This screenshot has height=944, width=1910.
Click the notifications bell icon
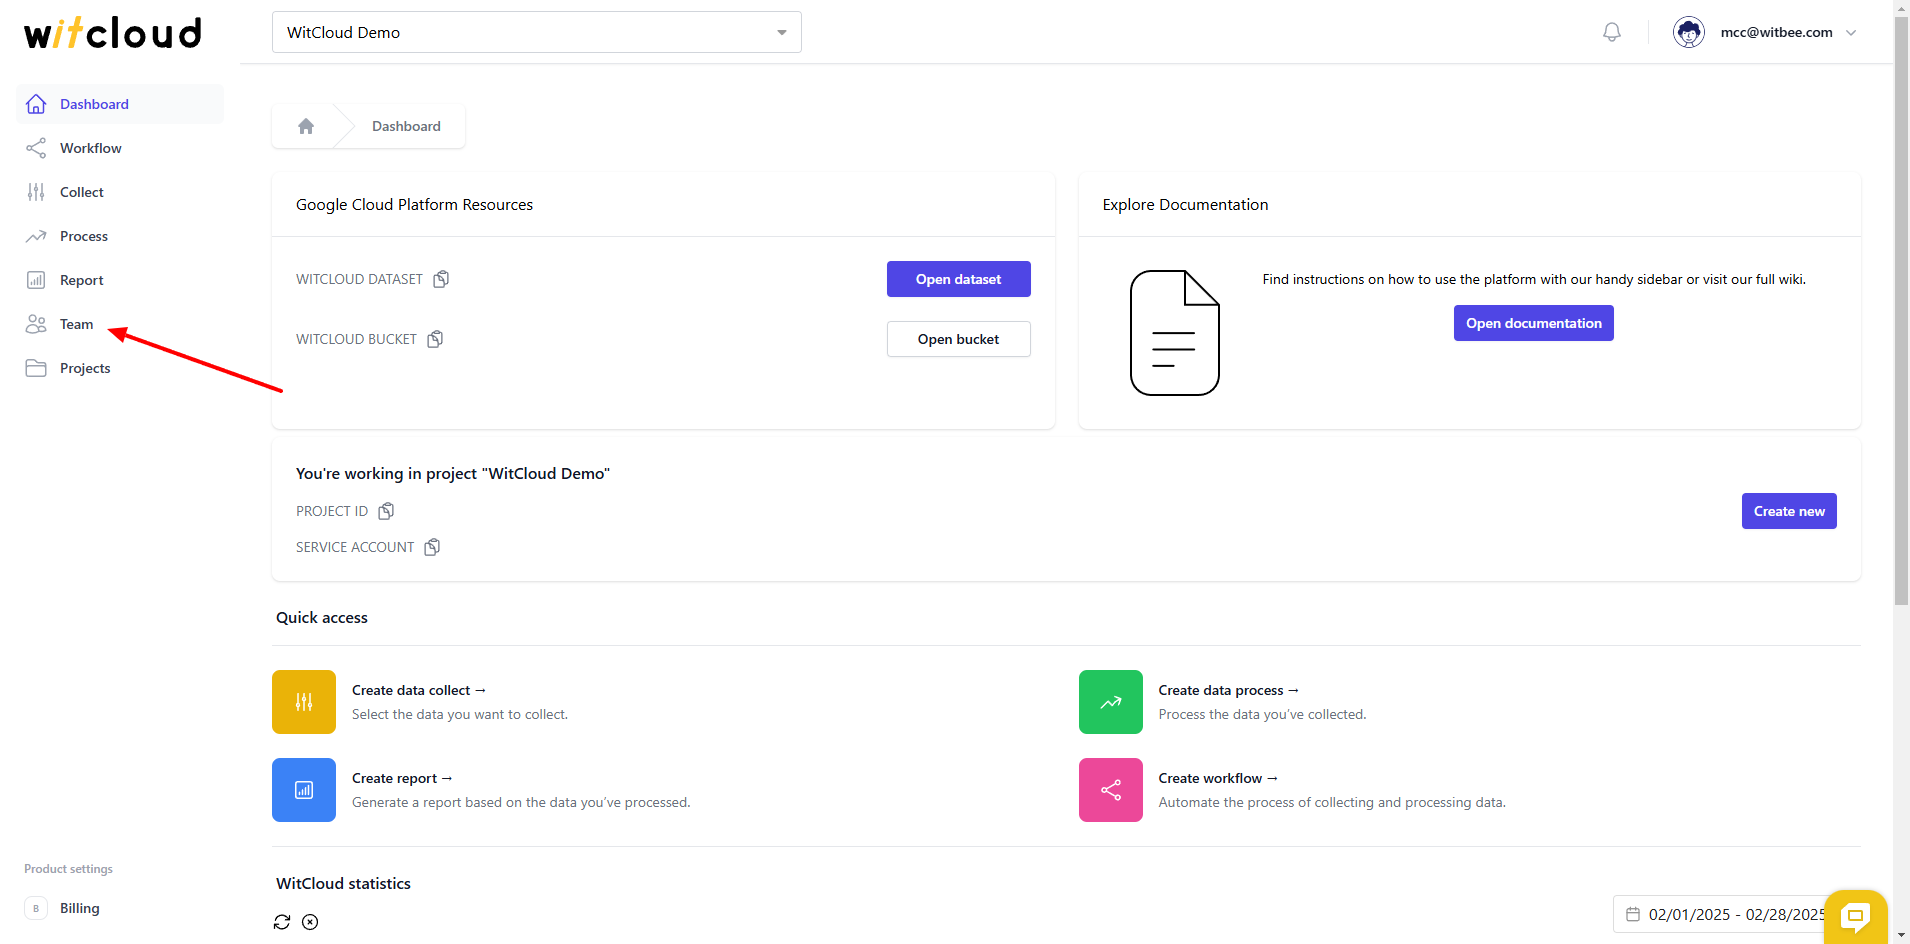click(1612, 32)
